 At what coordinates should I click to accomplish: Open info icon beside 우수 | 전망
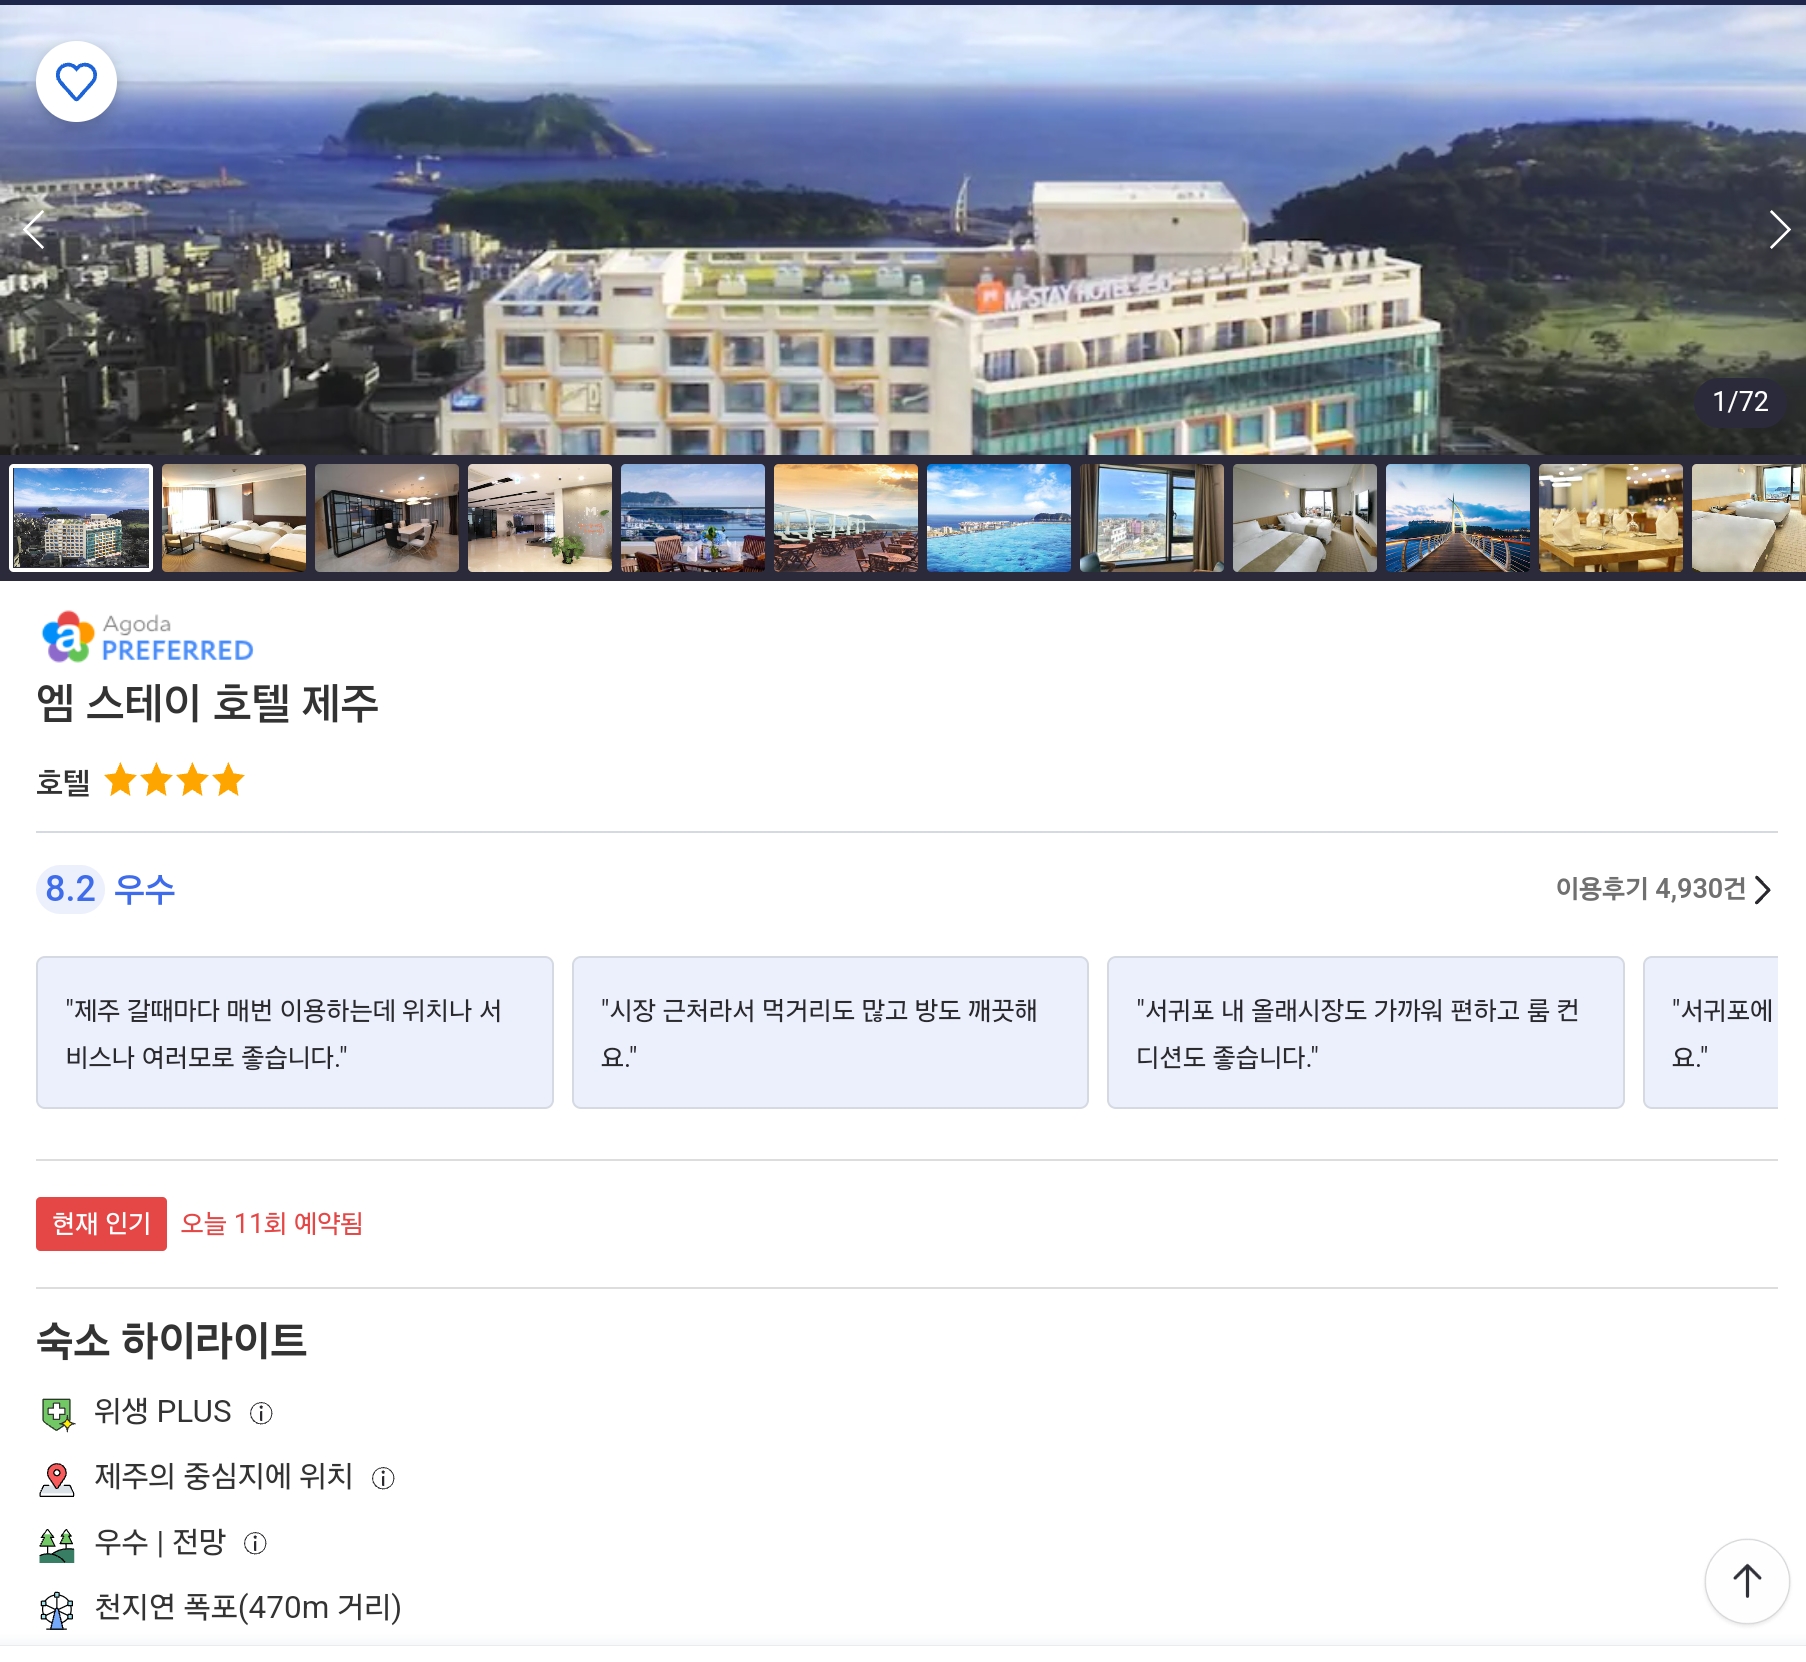(256, 1543)
